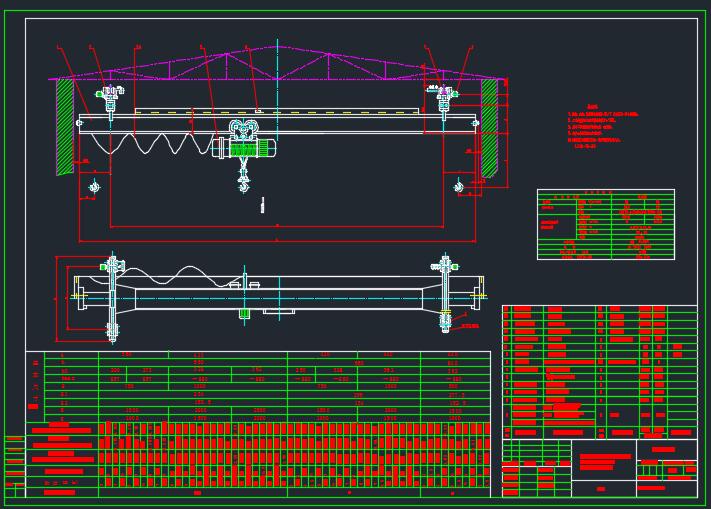This screenshot has height=509, width=711.
Task: Select the overall span dimension line in the elevation
Action: [277, 241]
